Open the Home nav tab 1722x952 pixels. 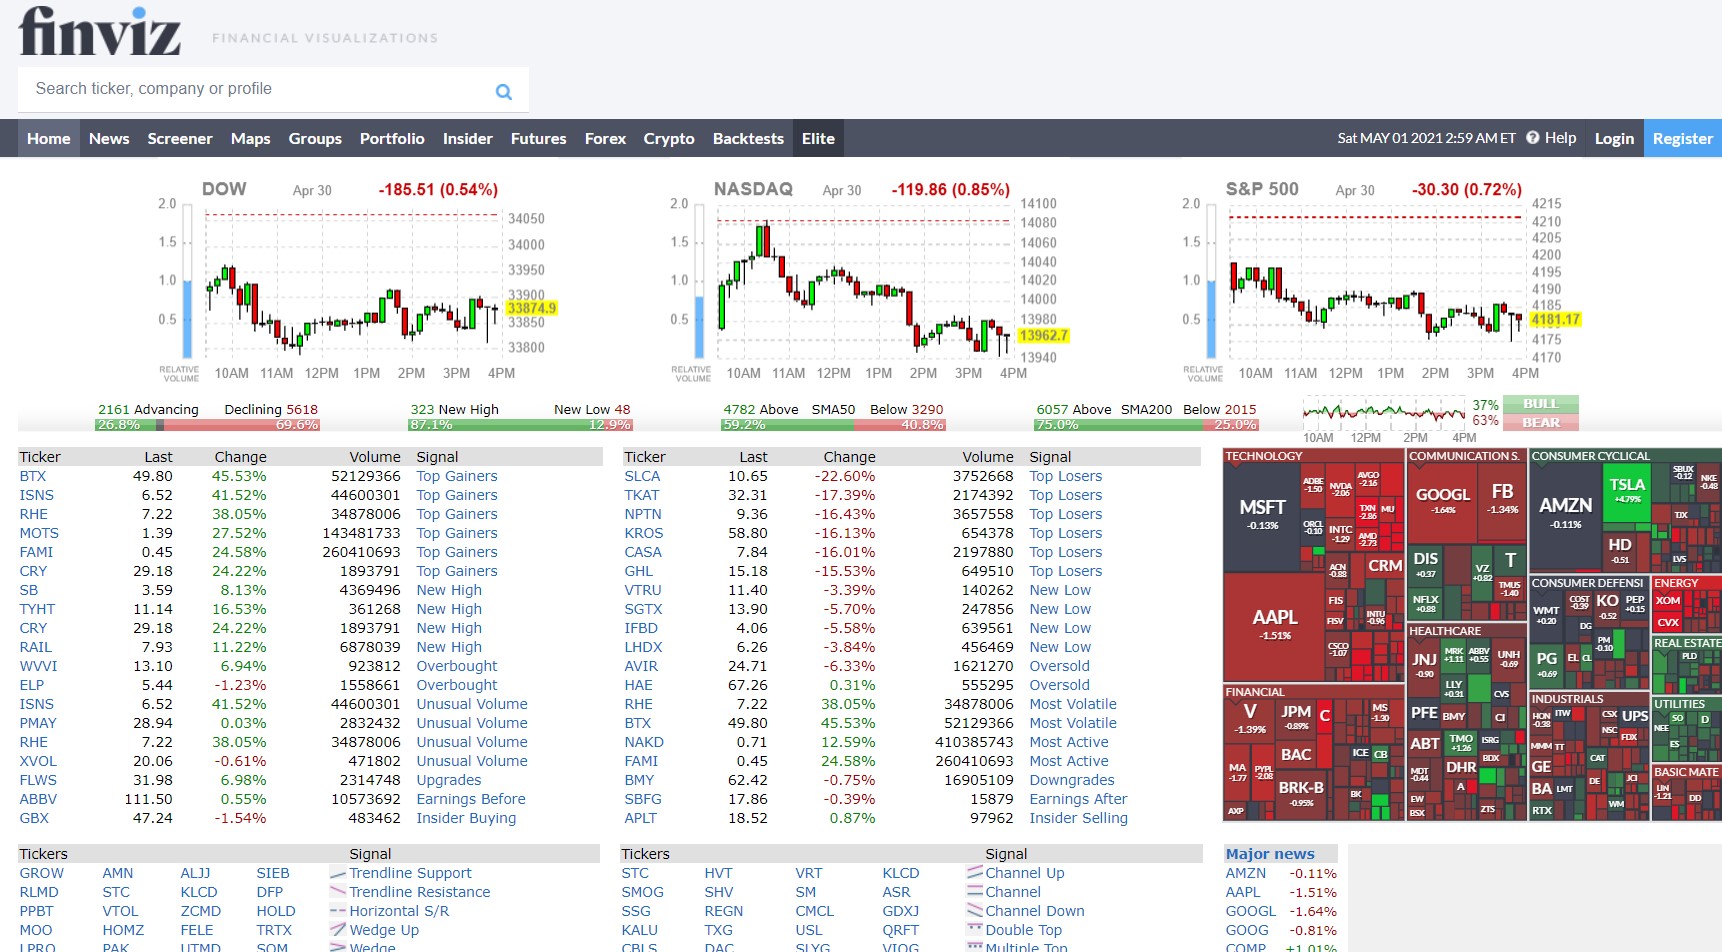click(49, 138)
